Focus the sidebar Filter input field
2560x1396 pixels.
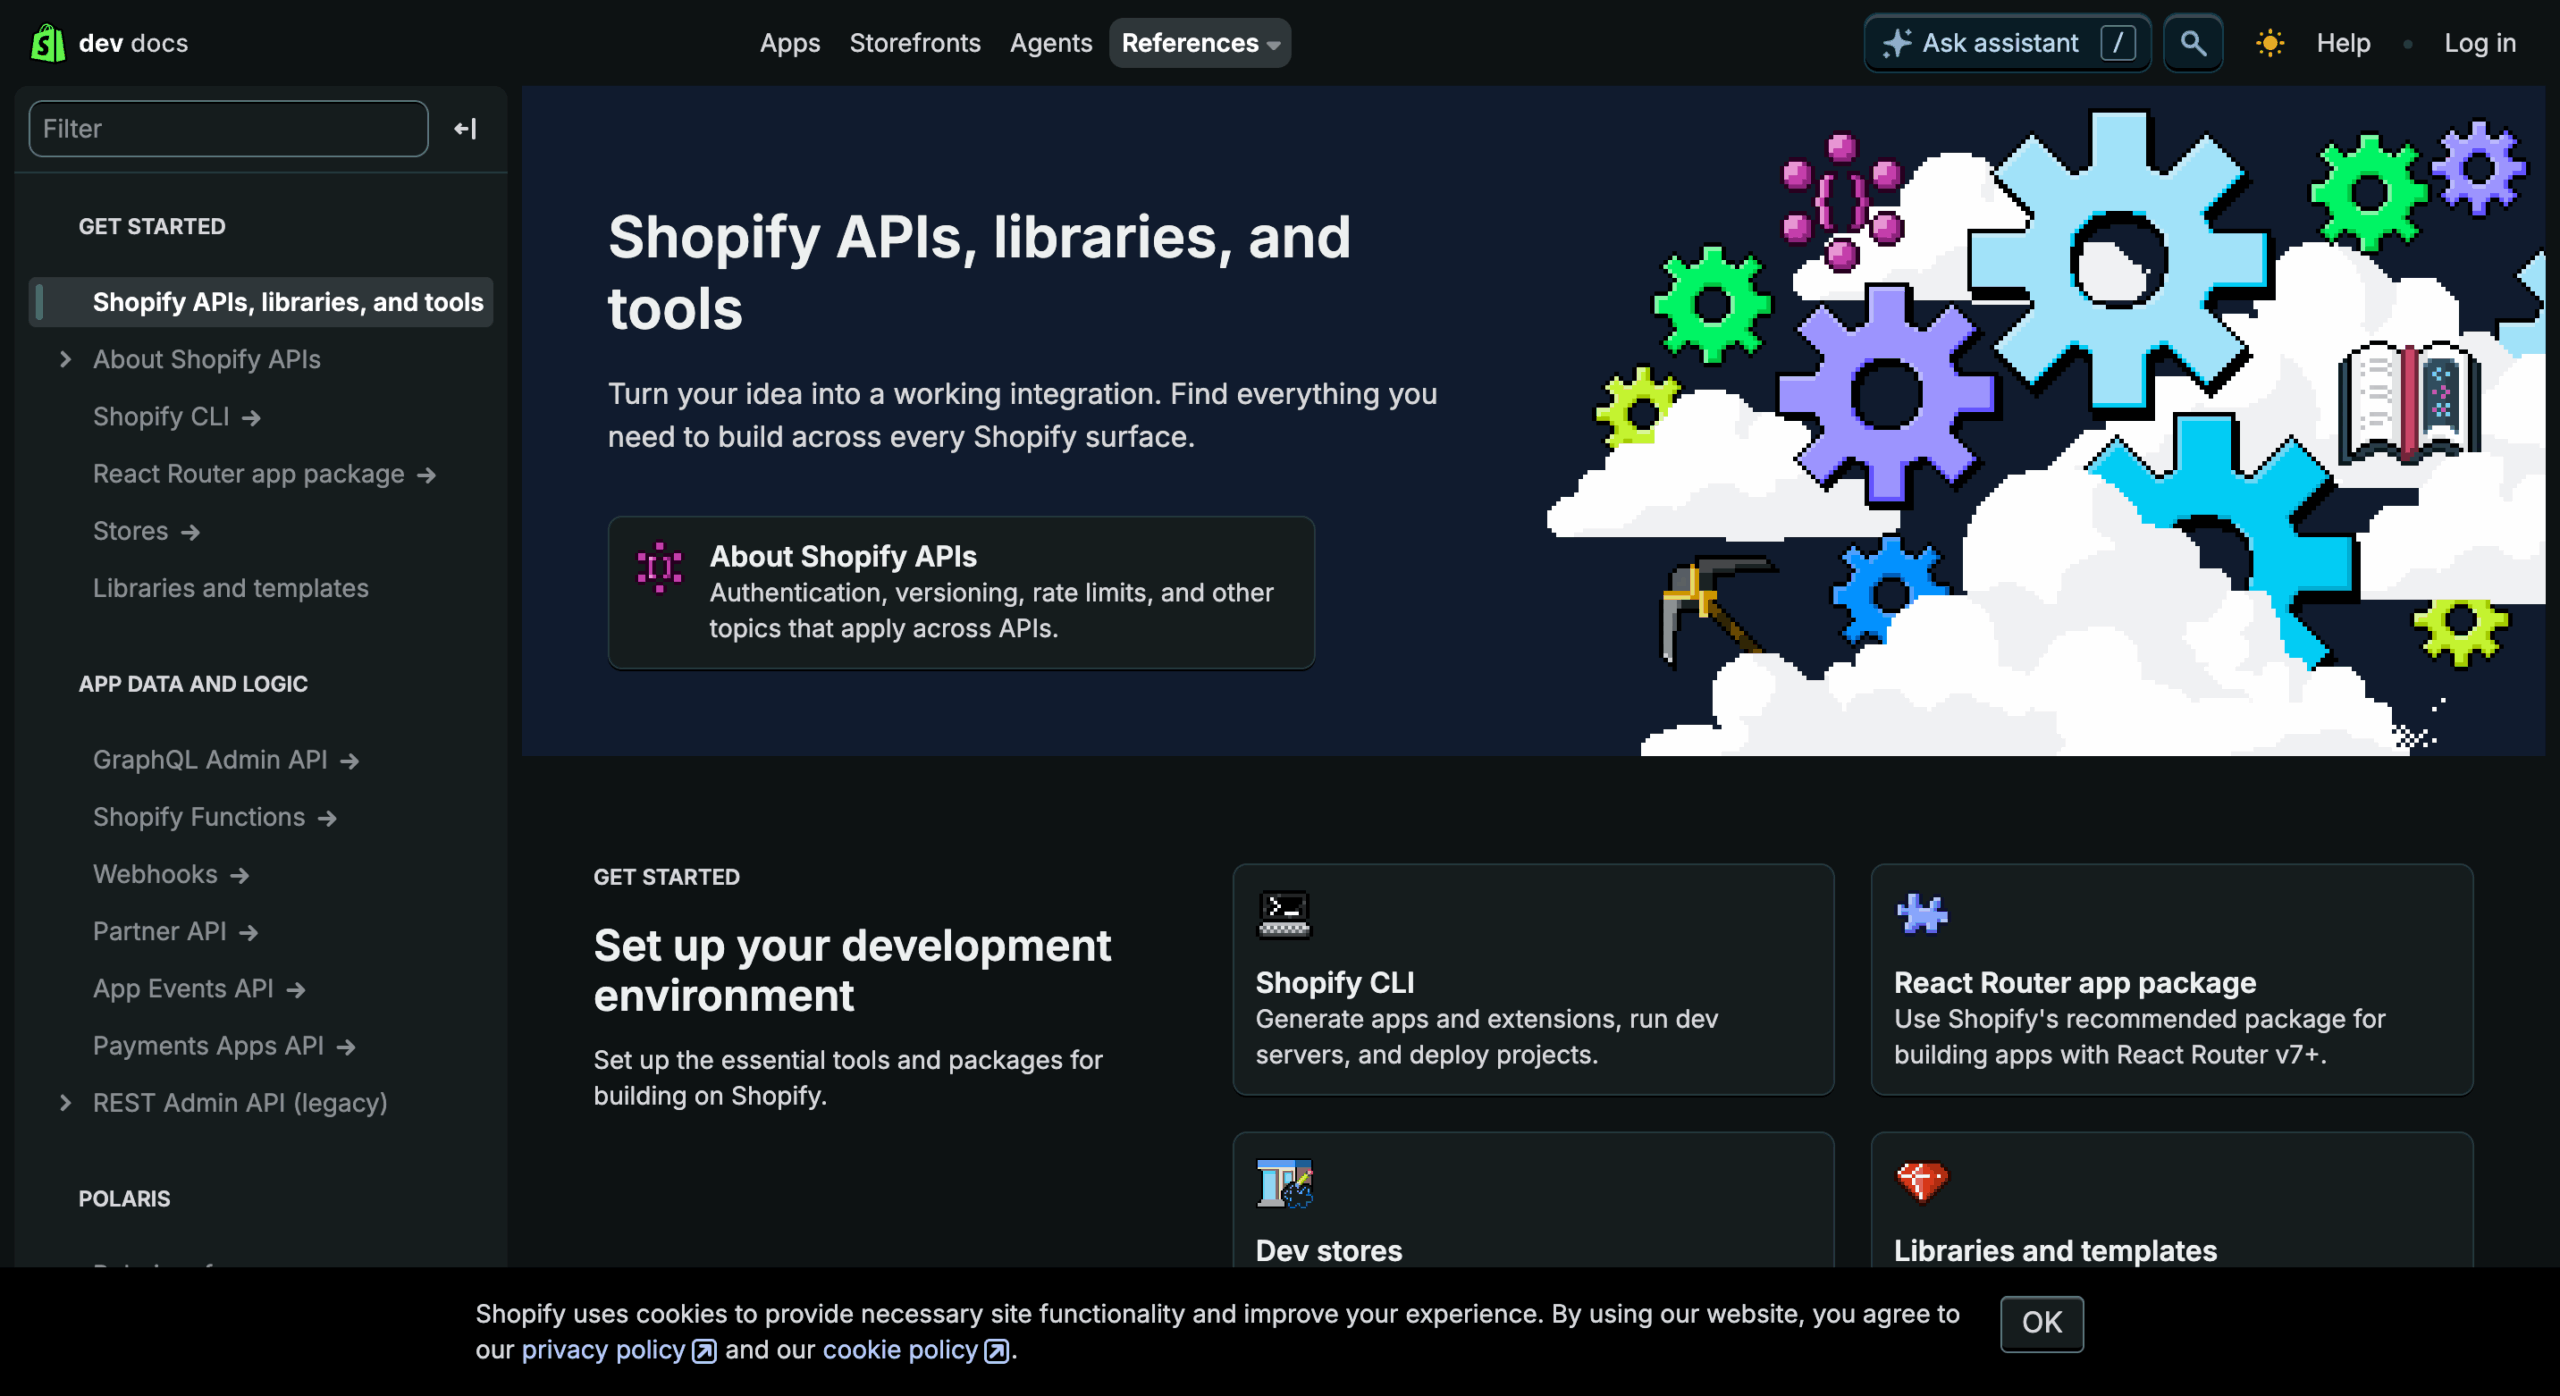pyautogui.click(x=229, y=129)
